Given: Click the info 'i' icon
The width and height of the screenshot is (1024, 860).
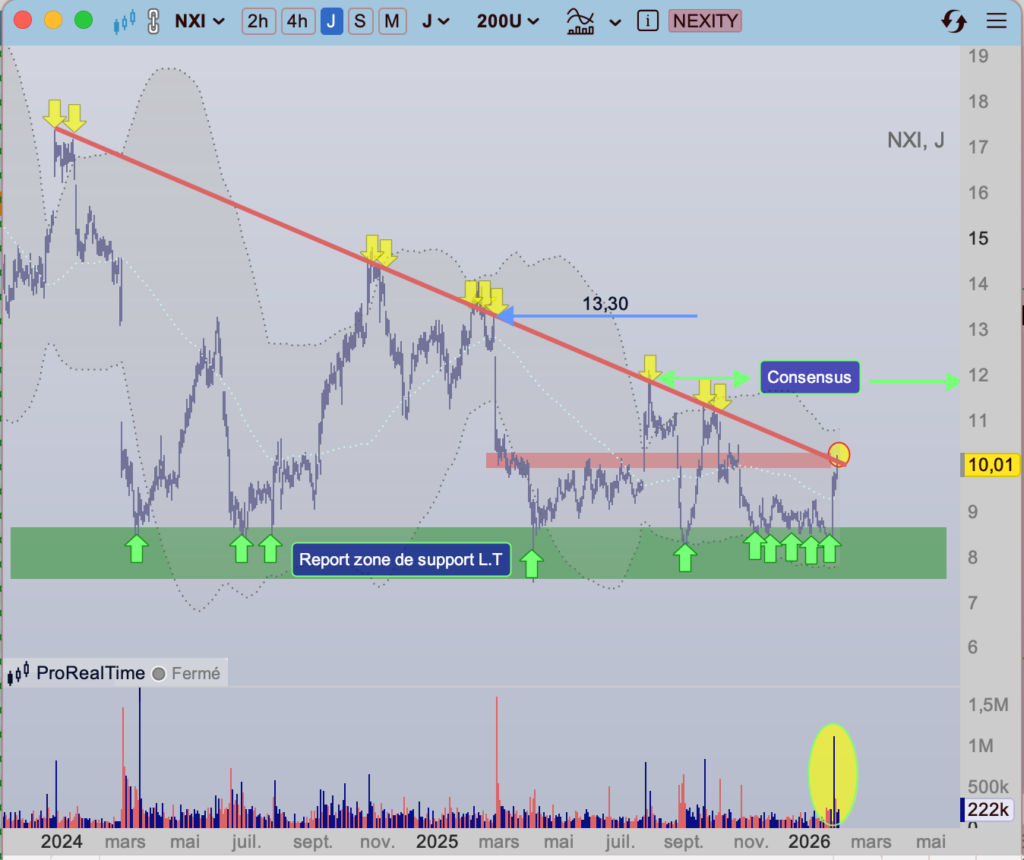Looking at the screenshot, I should [x=647, y=22].
